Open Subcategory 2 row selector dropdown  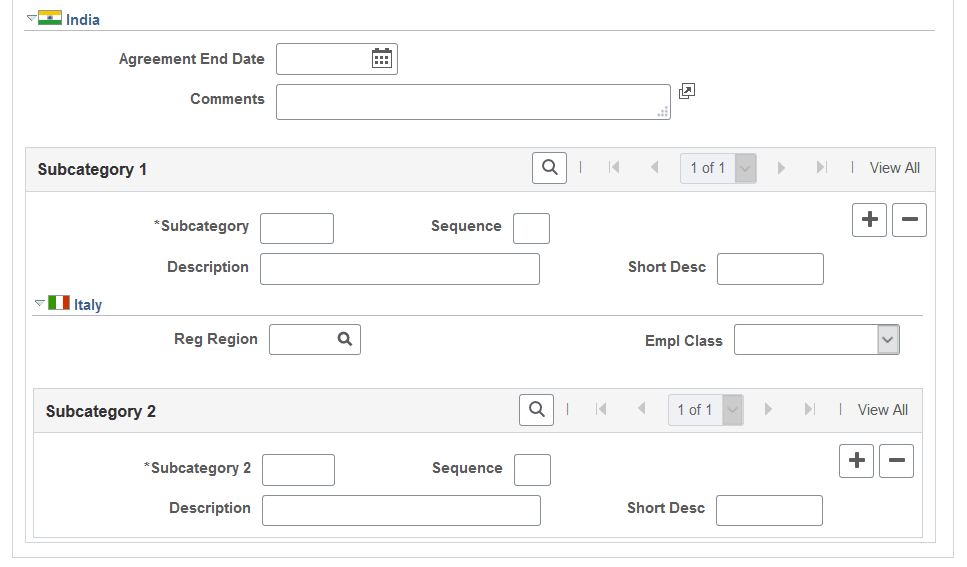[732, 409]
